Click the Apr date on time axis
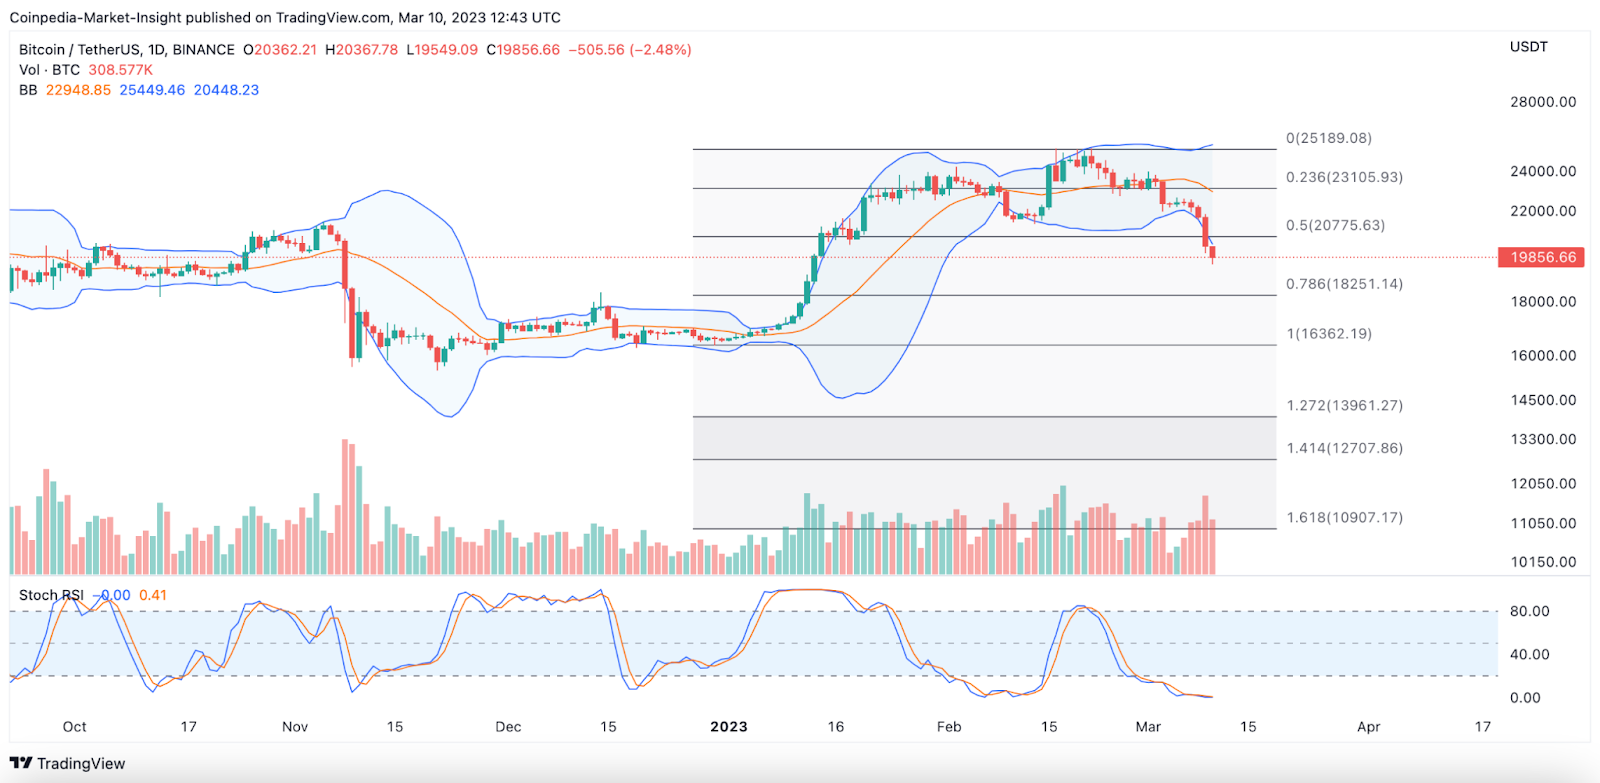 (x=1369, y=727)
